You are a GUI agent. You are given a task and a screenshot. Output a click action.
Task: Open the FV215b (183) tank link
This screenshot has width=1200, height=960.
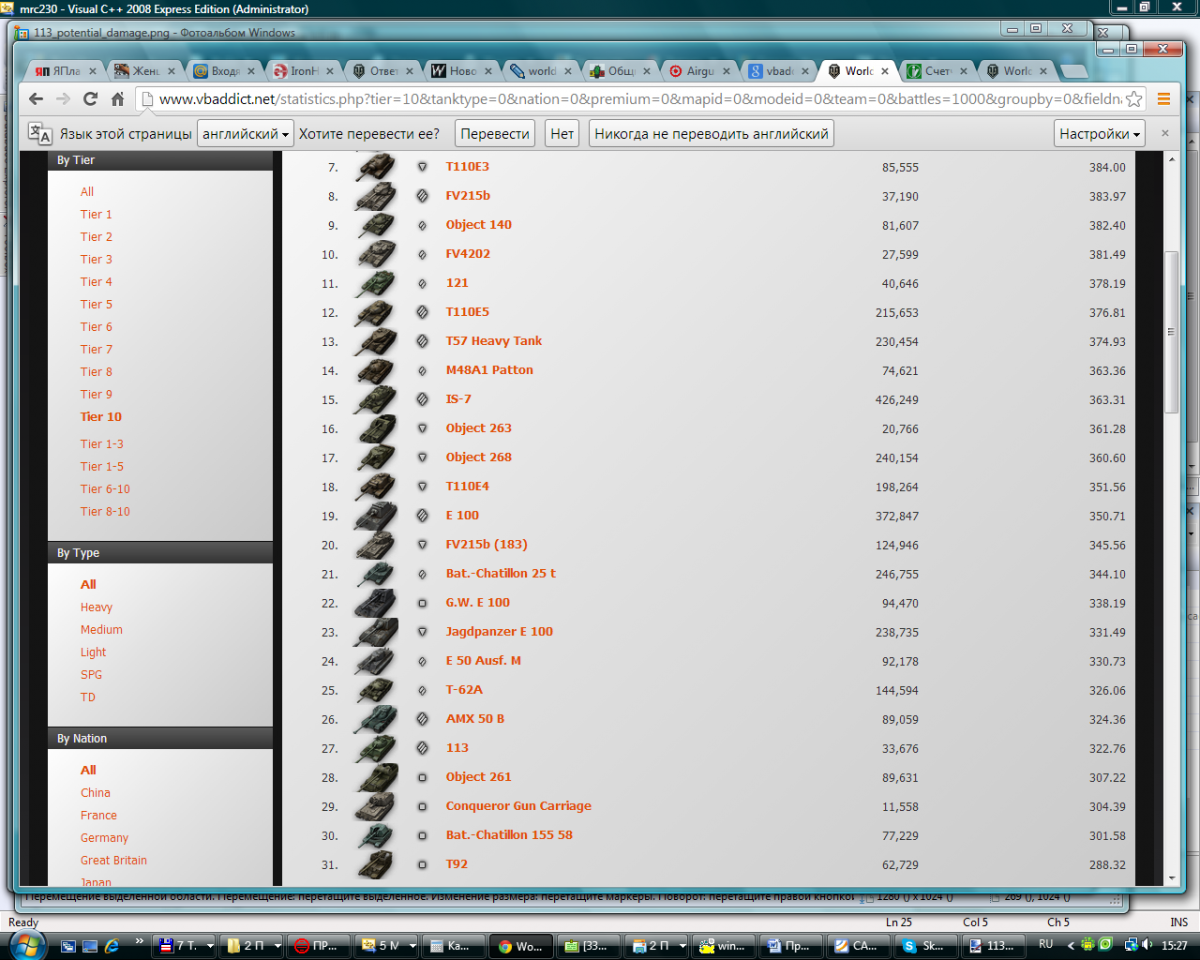click(x=486, y=545)
